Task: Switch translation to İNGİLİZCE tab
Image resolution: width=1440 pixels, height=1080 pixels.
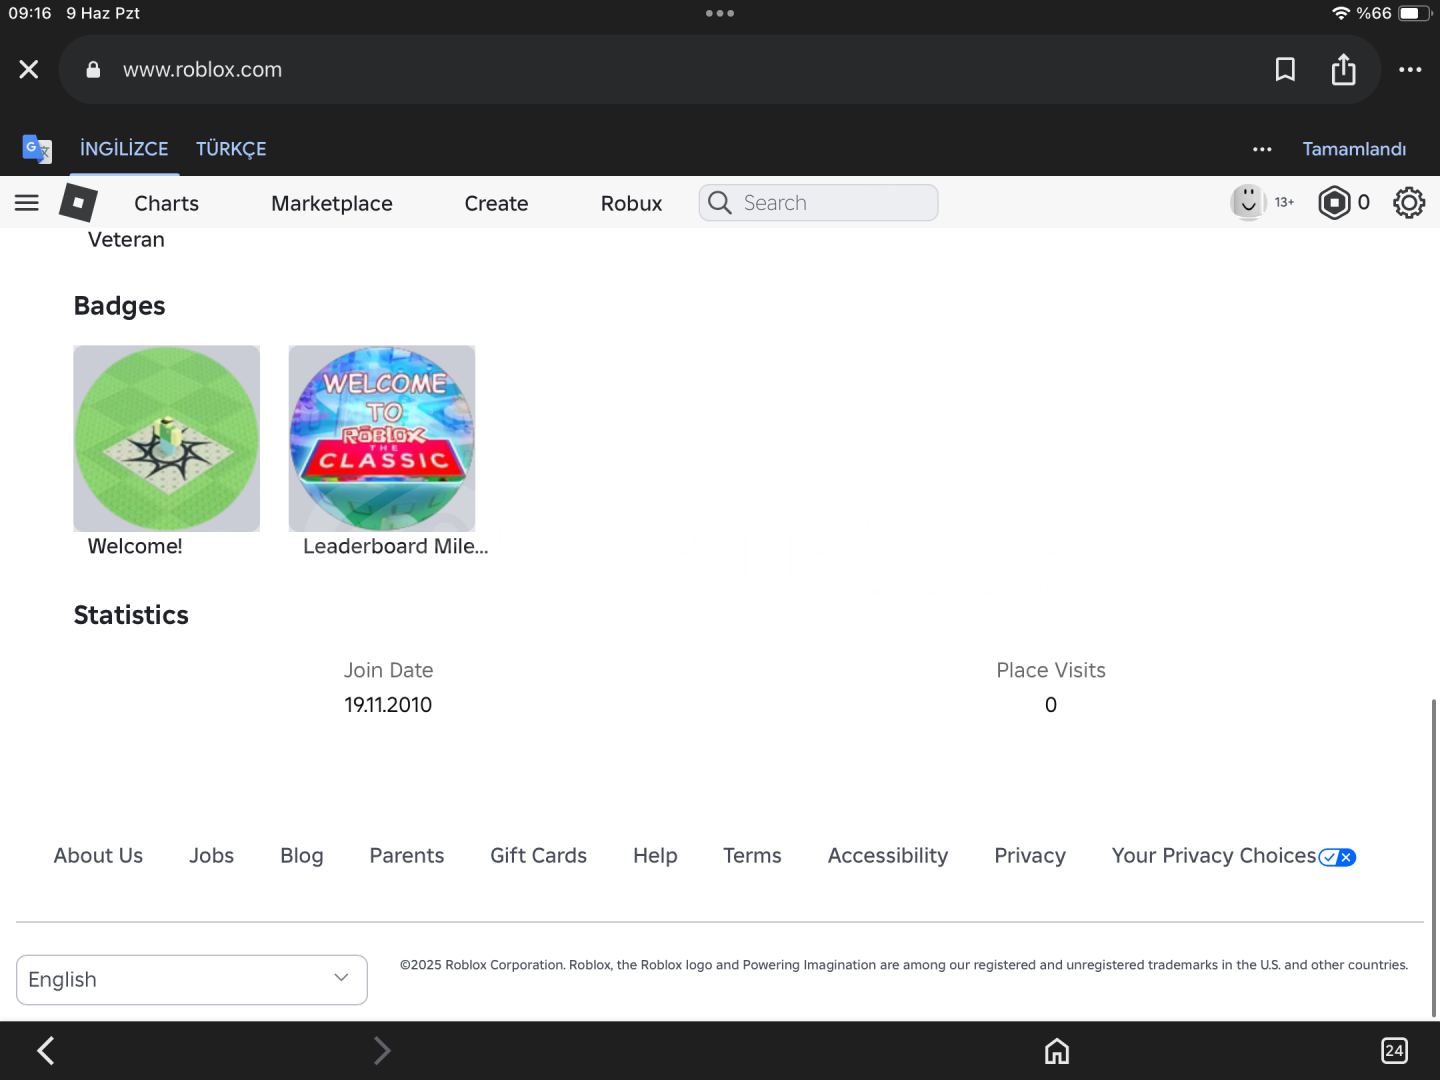Action: pyautogui.click(x=124, y=149)
